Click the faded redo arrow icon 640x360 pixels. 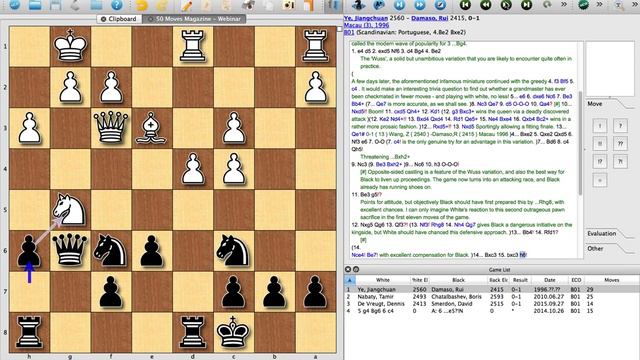tap(162, 5)
